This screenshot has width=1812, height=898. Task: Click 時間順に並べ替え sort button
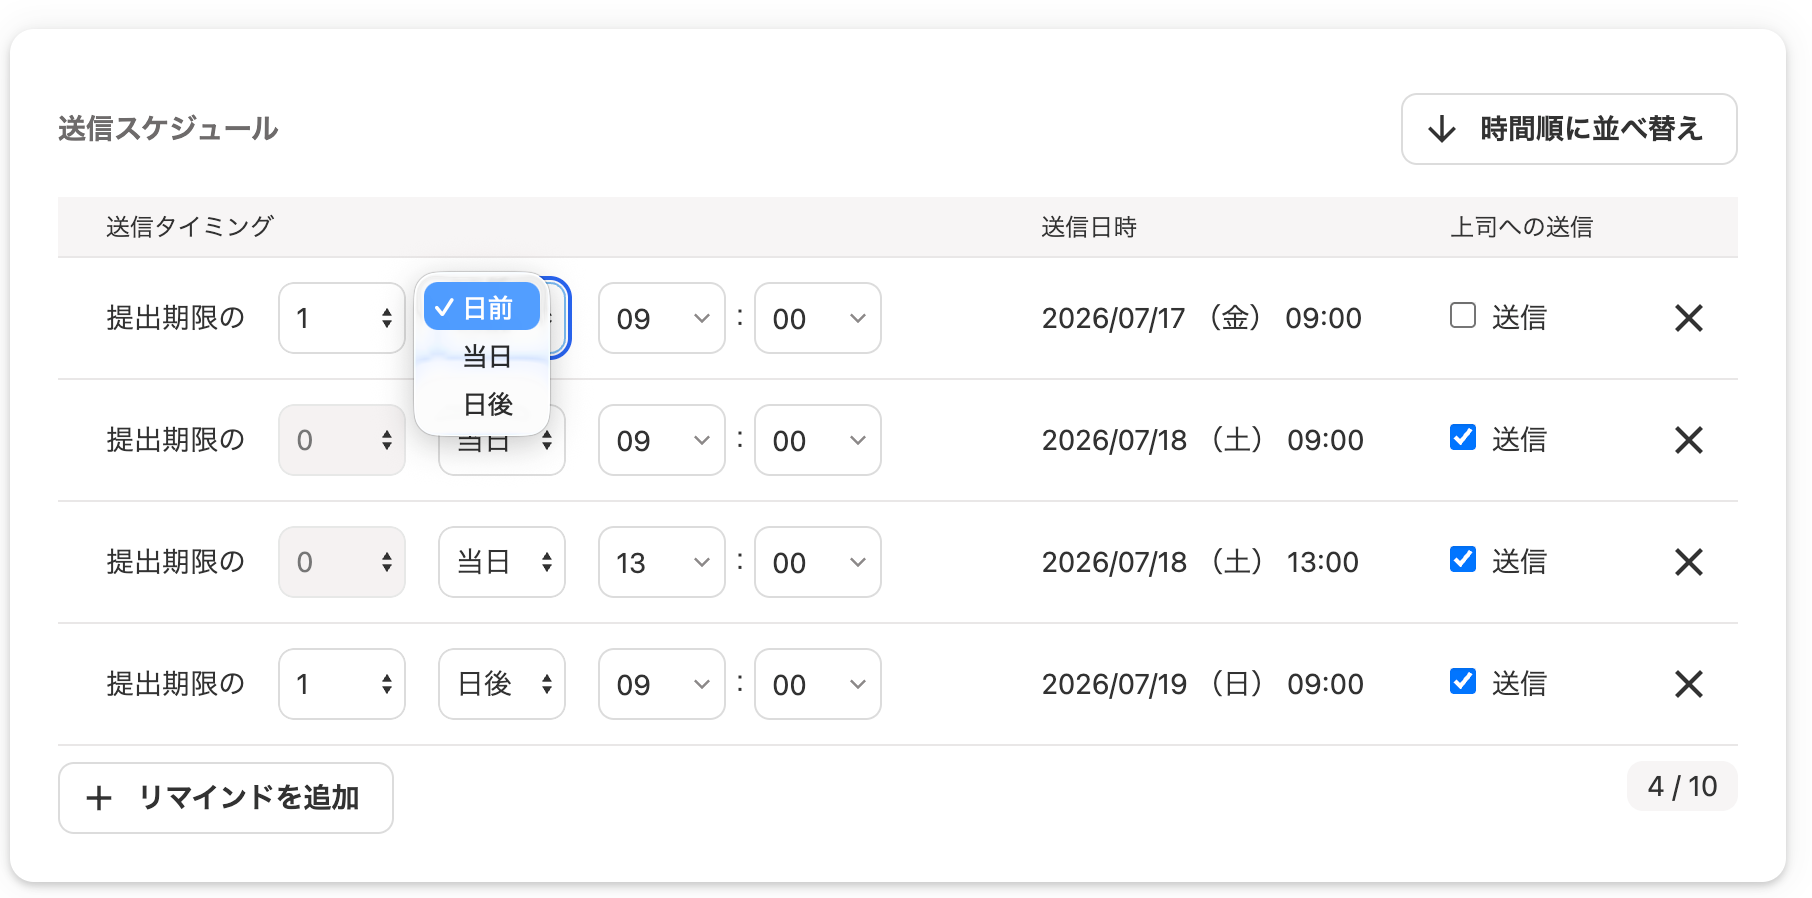(x=1569, y=129)
